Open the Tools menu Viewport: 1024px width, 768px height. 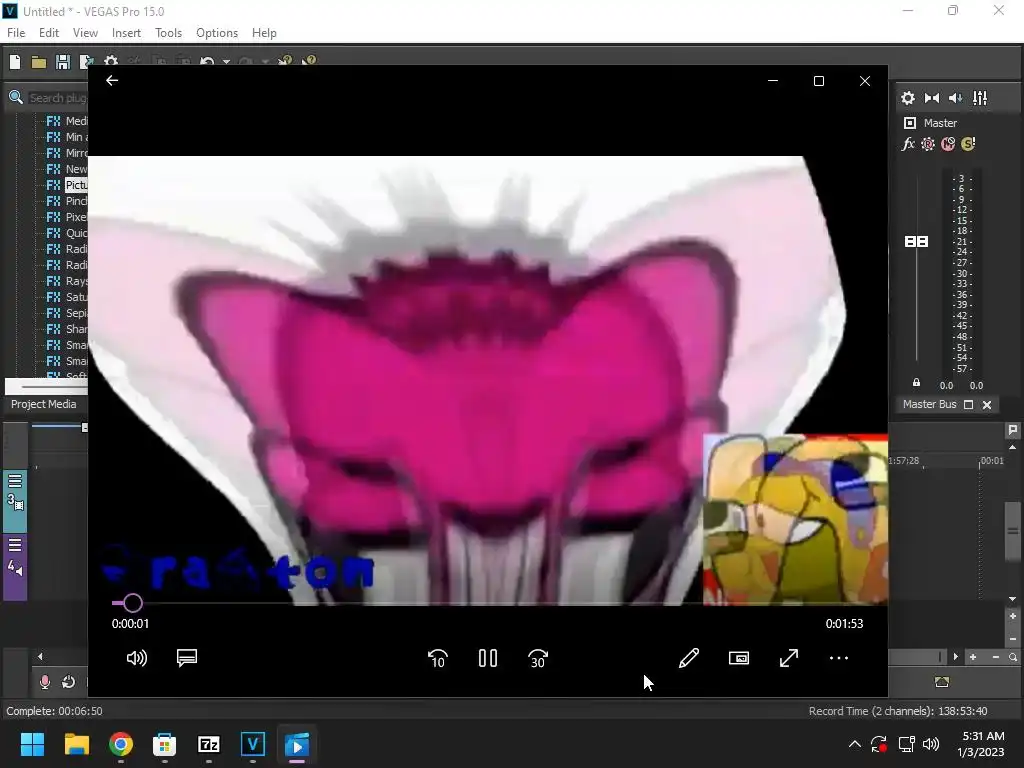(168, 33)
